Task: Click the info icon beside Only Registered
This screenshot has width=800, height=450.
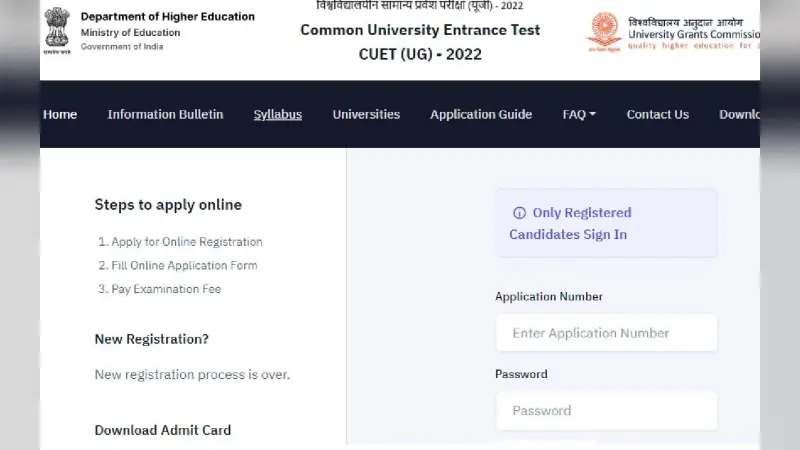Action: click(519, 213)
